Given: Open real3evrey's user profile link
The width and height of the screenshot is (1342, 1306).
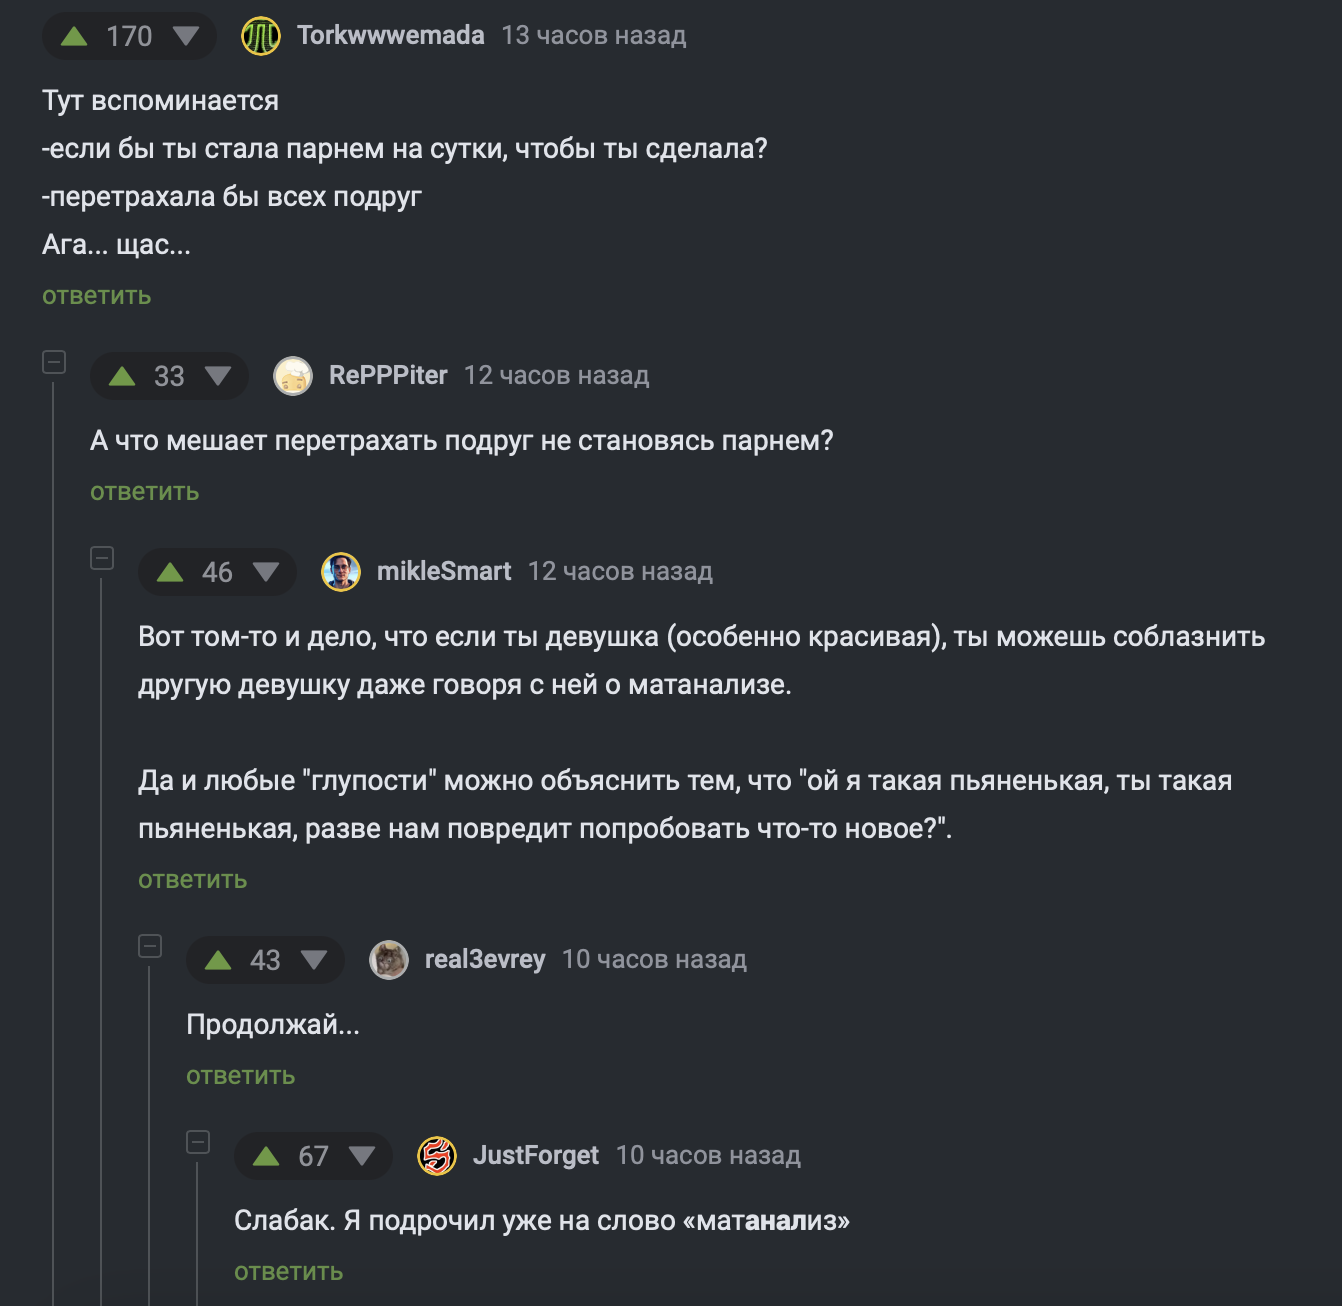Looking at the screenshot, I should pos(485,960).
